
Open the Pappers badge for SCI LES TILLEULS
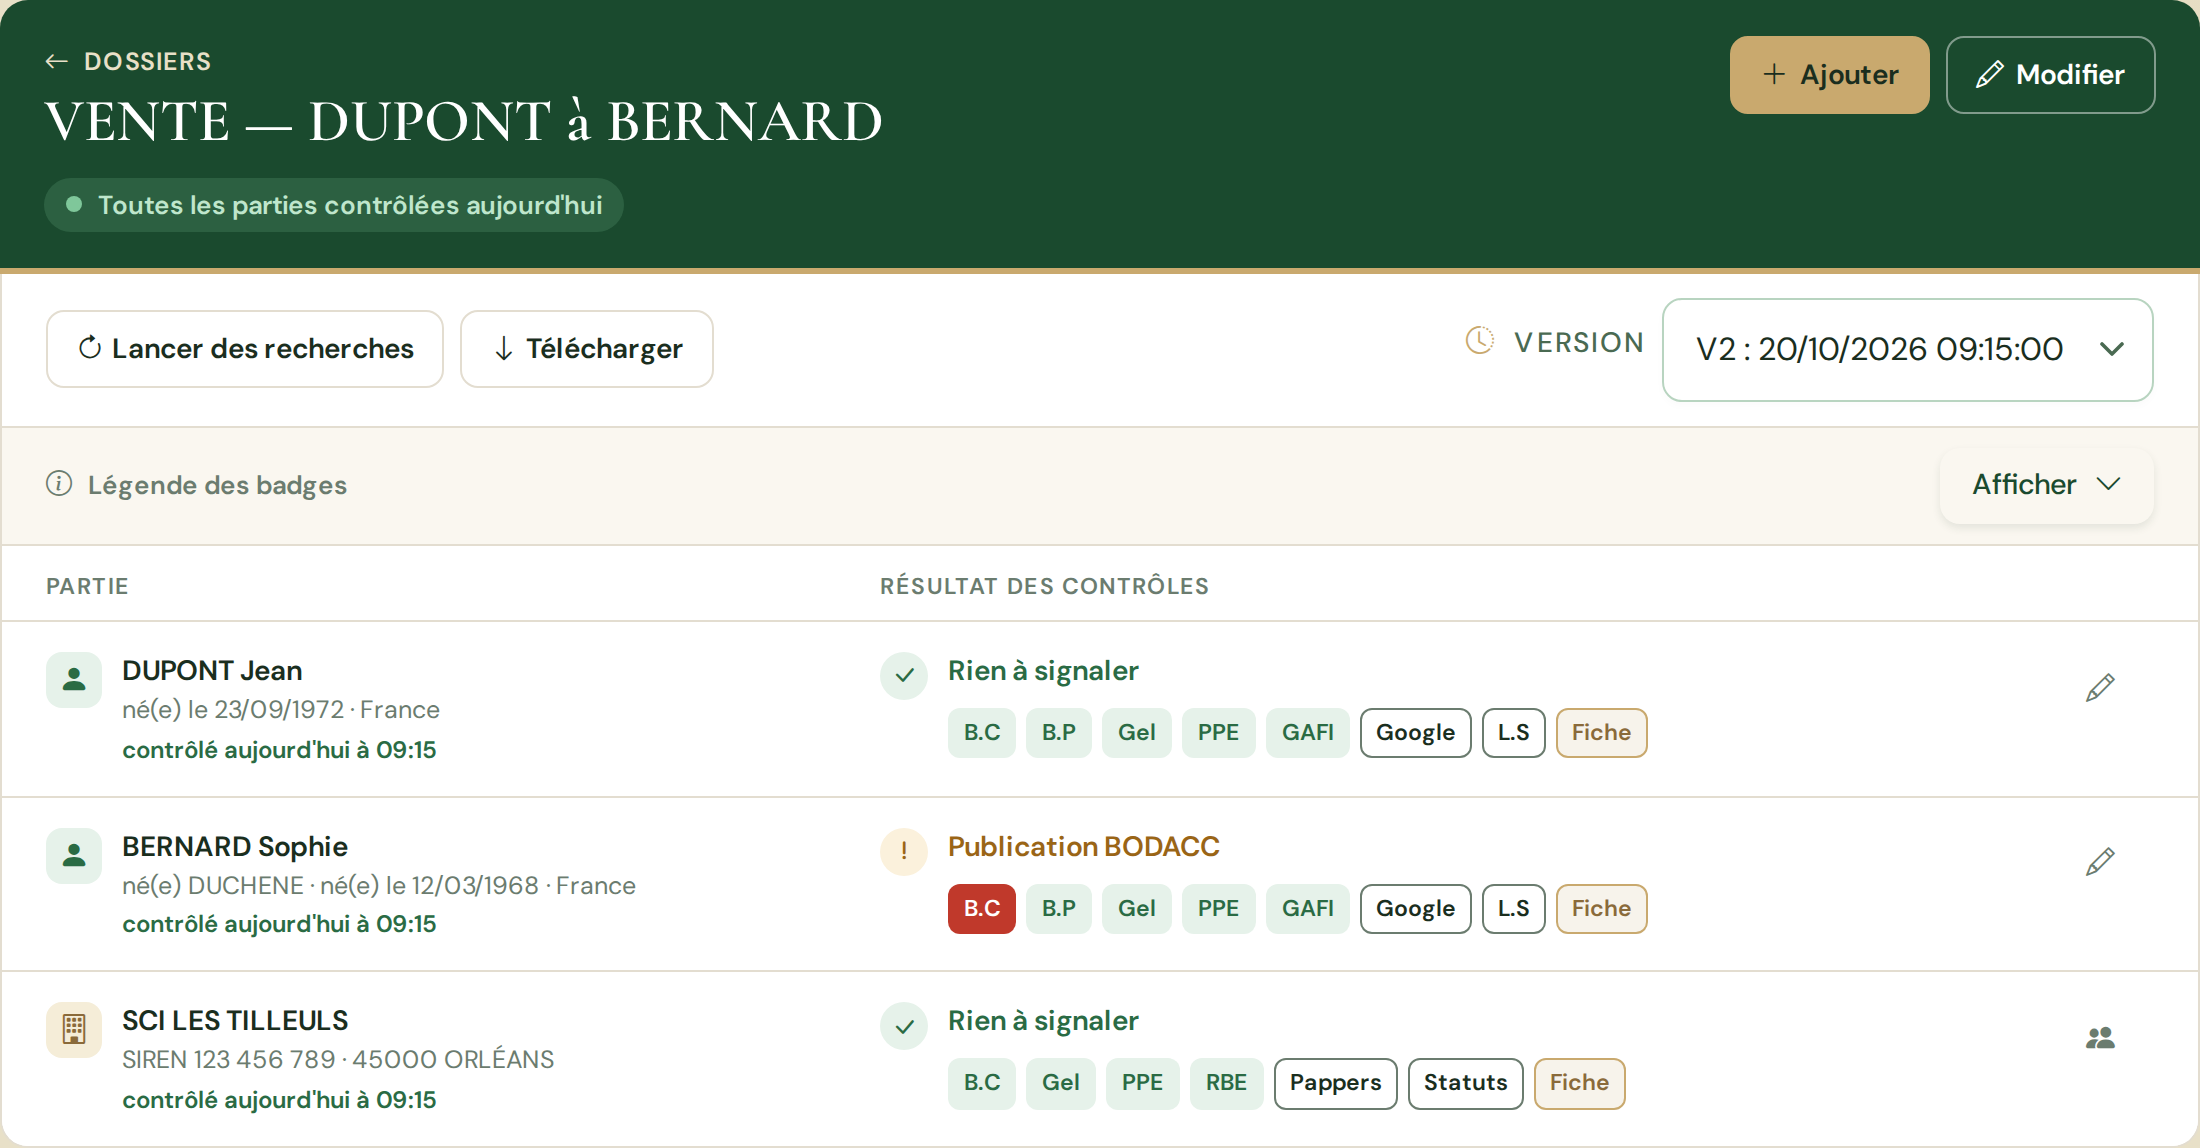(1335, 1083)
